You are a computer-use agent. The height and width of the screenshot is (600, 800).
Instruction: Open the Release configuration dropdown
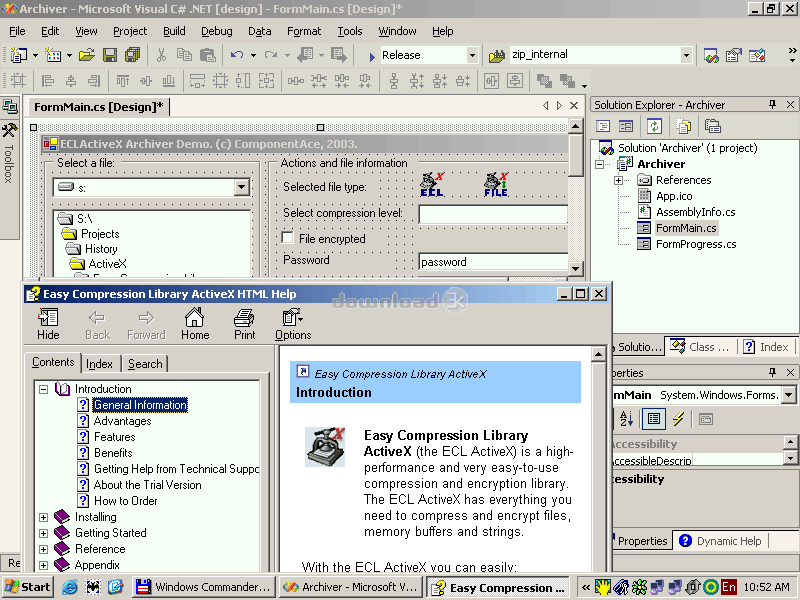pos(472,55)
